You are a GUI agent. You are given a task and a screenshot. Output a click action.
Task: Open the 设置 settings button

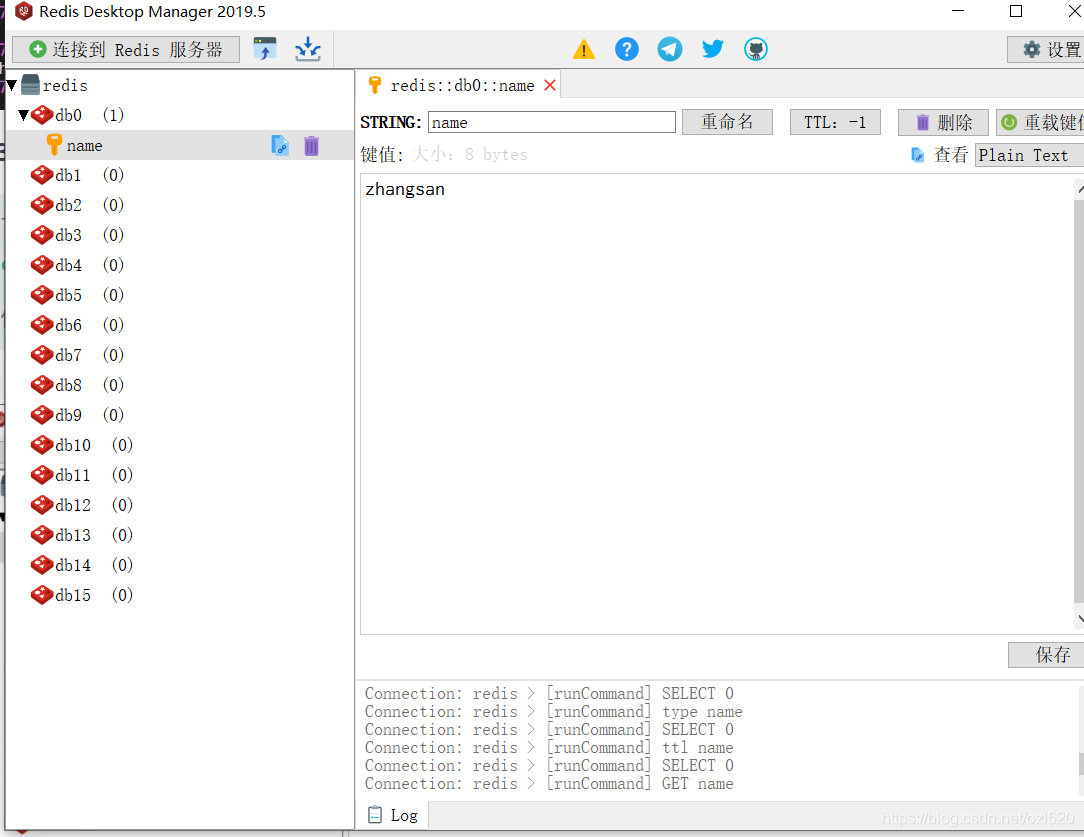click(1045, 49)
